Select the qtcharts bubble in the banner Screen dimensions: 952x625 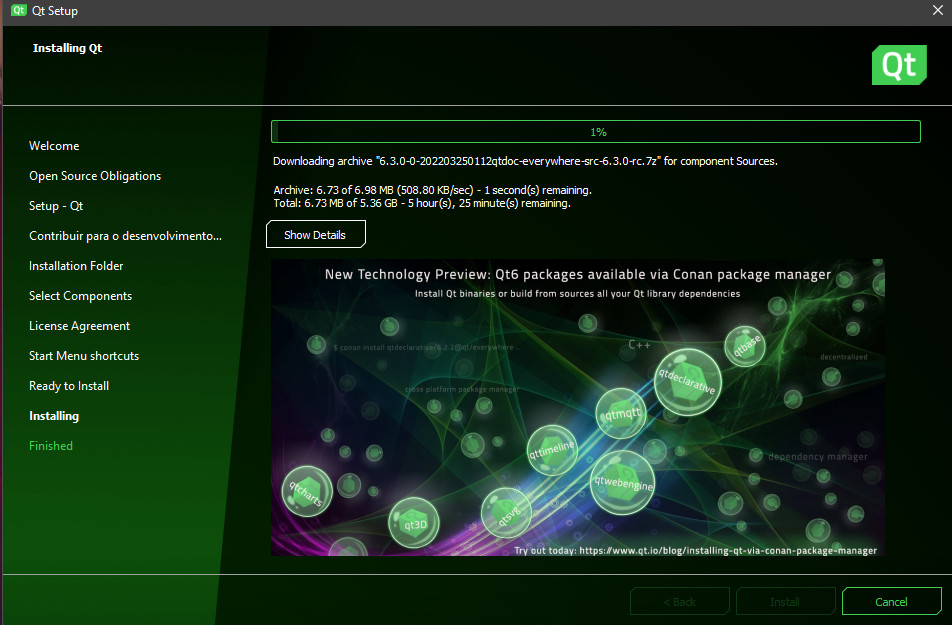pyautogui.click(x=307, y=493)
